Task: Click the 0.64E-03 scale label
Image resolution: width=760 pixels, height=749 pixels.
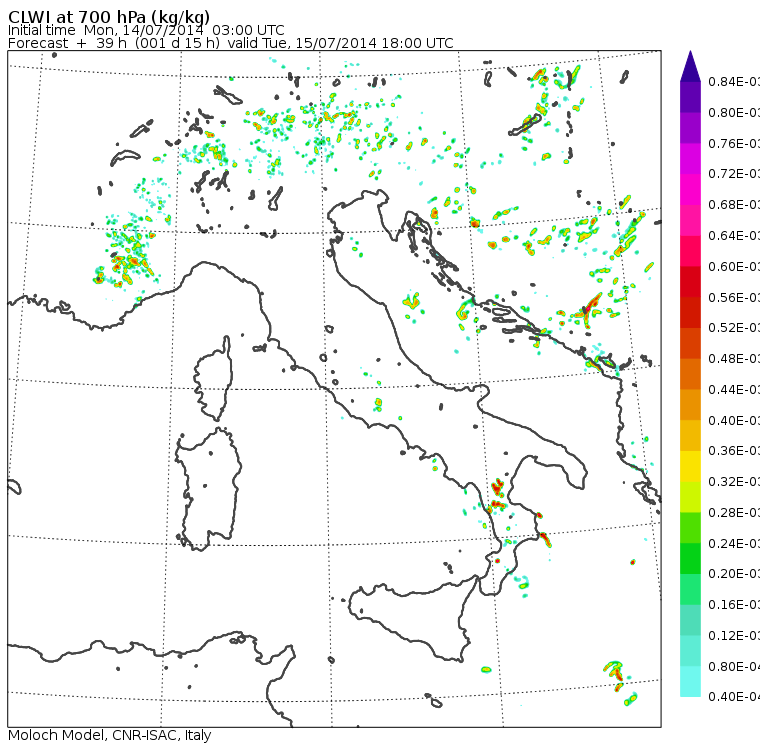Action: (x=734, y=236)
